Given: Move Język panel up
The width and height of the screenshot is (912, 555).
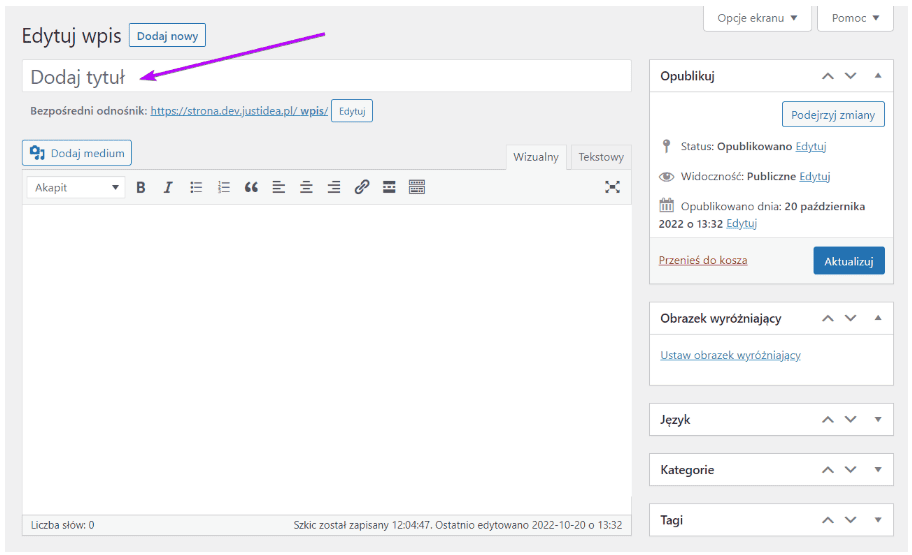Looking at the screenshot, I should click(x=828, y=419).
